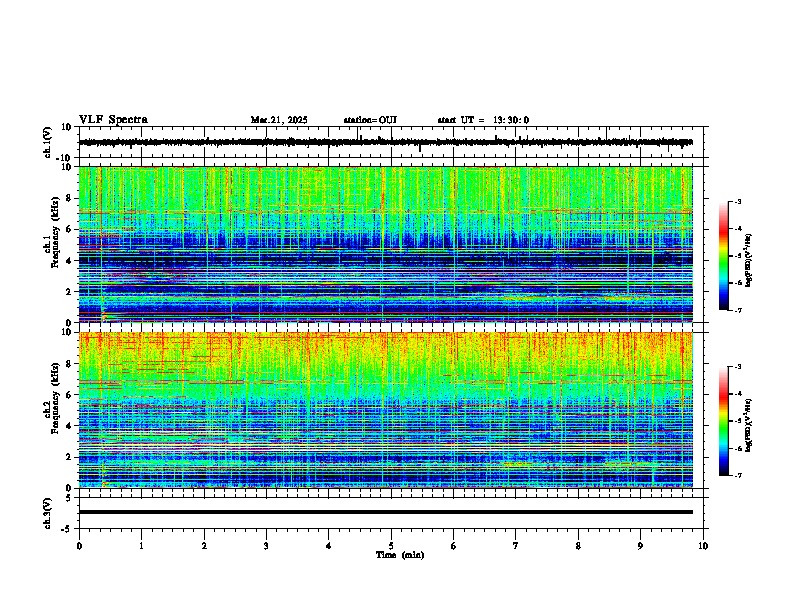The image size is (792, 612).
Task: Click time axis tick label "7"
Action: 516,546
